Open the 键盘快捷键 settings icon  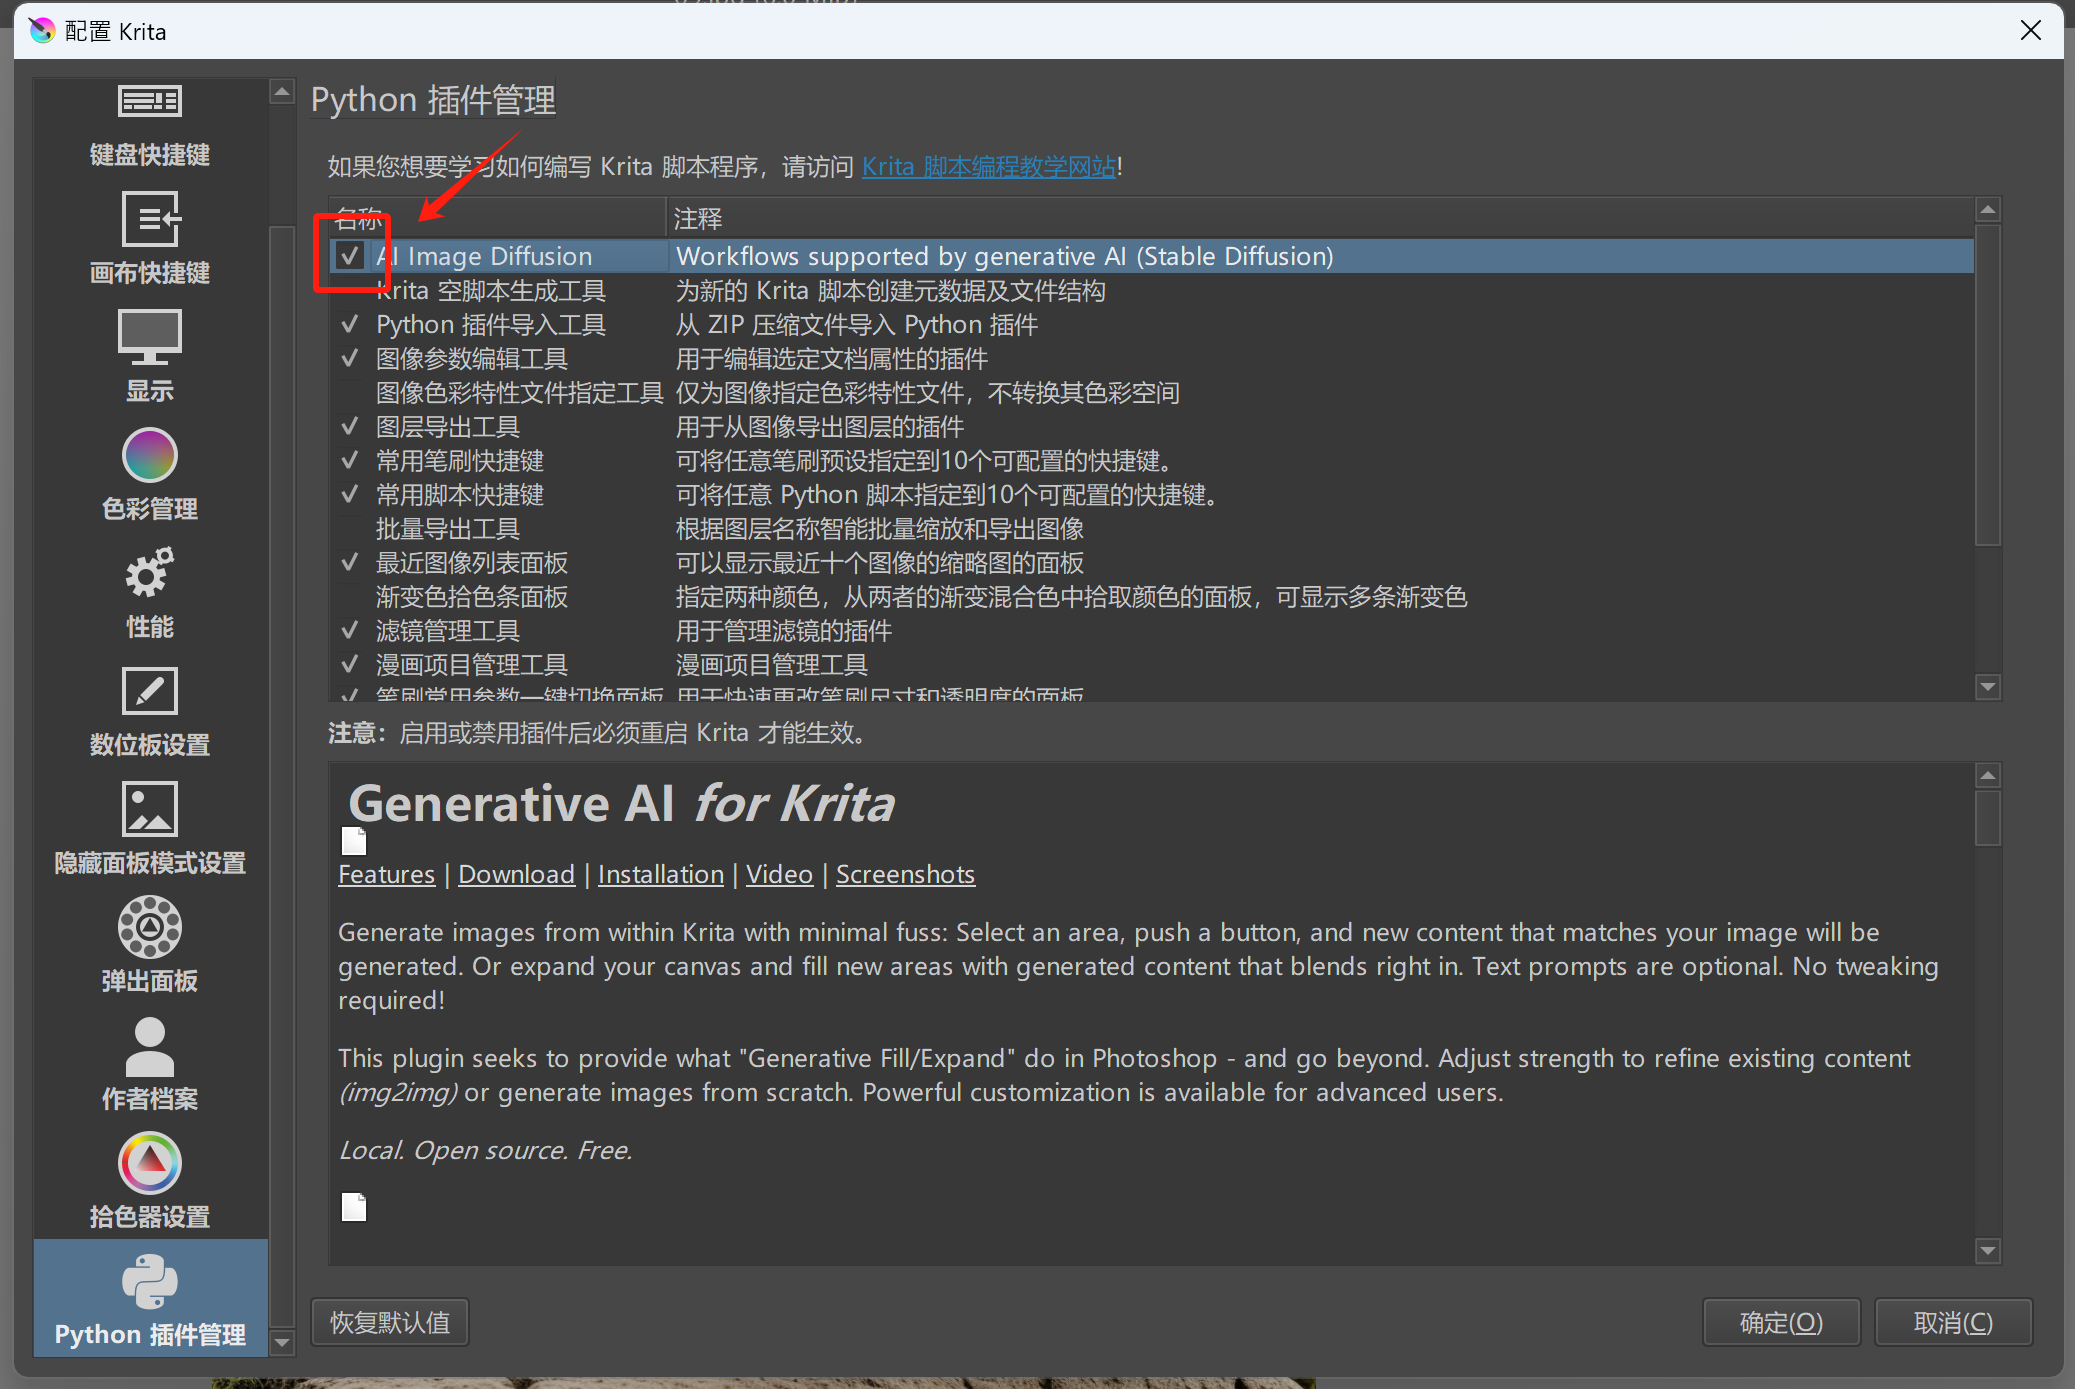coord(150,101)
